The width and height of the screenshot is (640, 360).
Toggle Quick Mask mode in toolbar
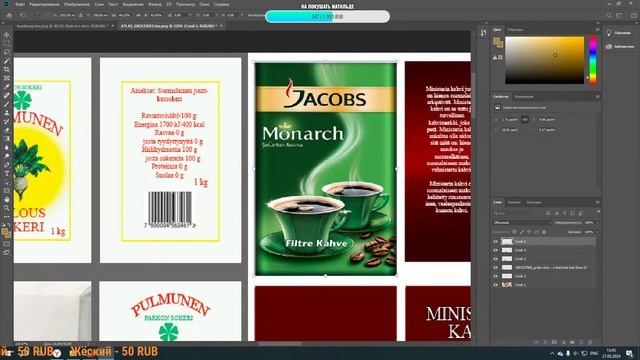pos(7,244)
